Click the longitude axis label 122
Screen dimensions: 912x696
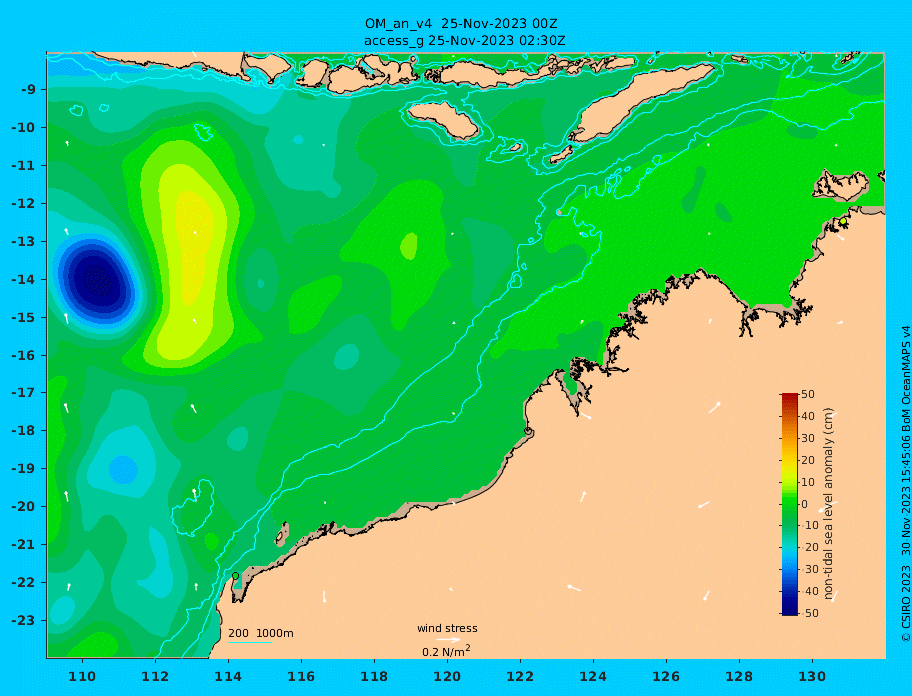520,677
